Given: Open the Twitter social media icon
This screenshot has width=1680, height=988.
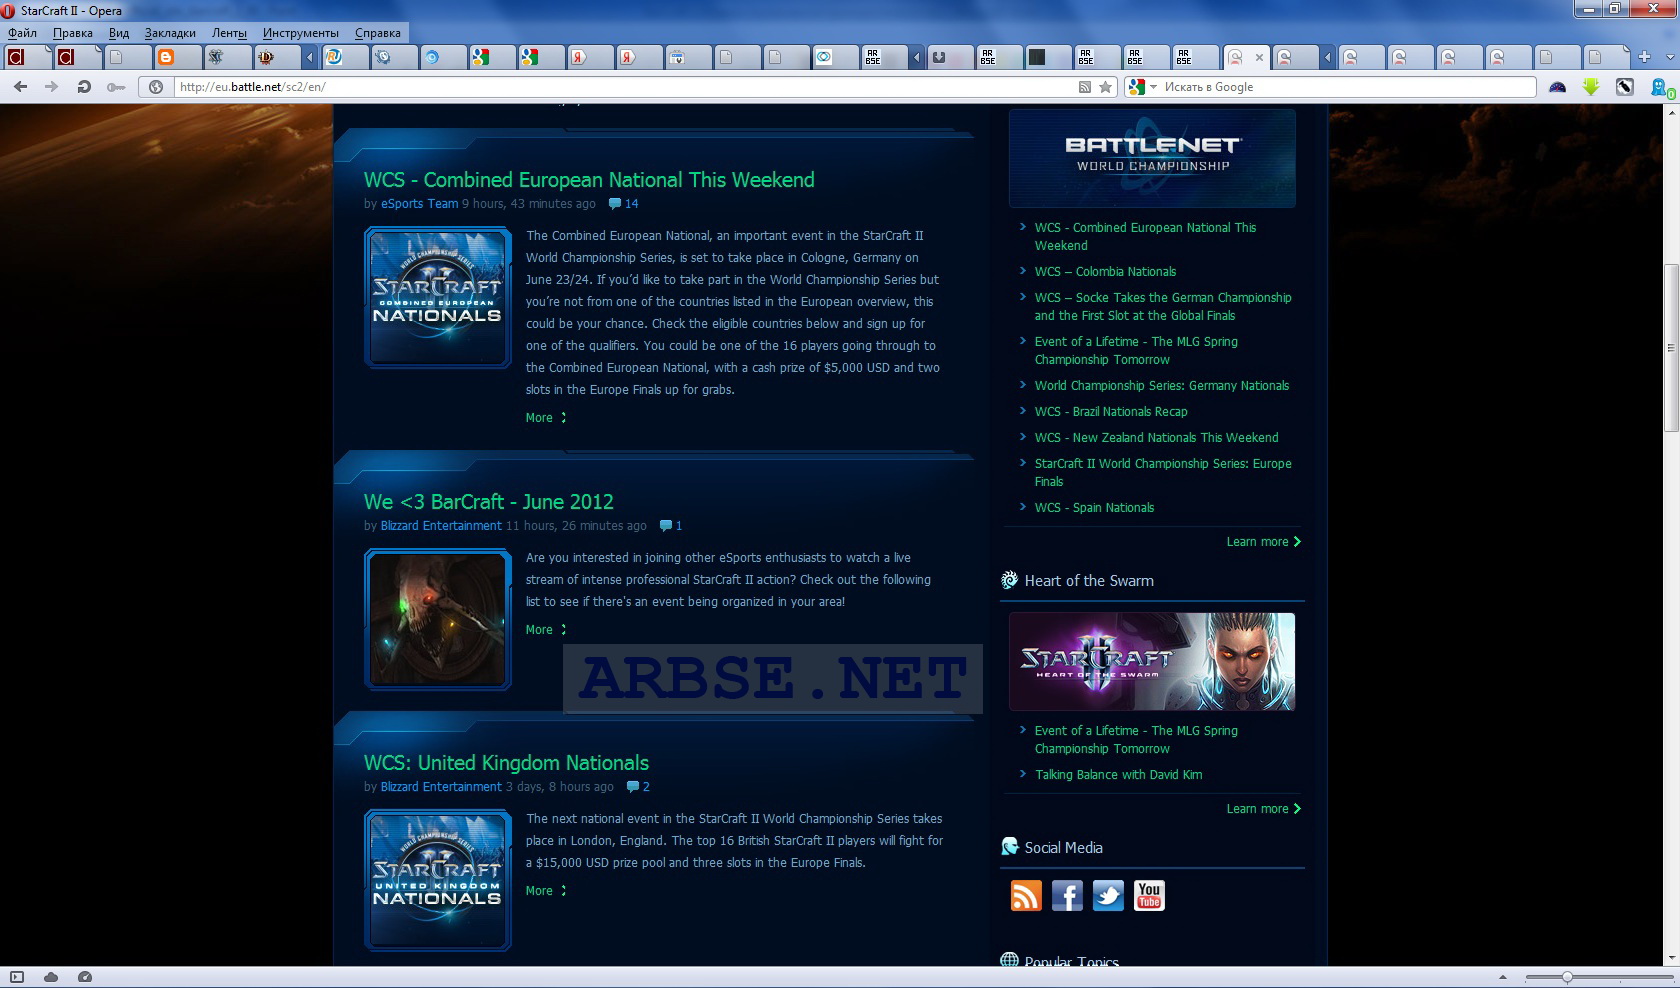Looking at the screenshot, I should click(1108, 895).
